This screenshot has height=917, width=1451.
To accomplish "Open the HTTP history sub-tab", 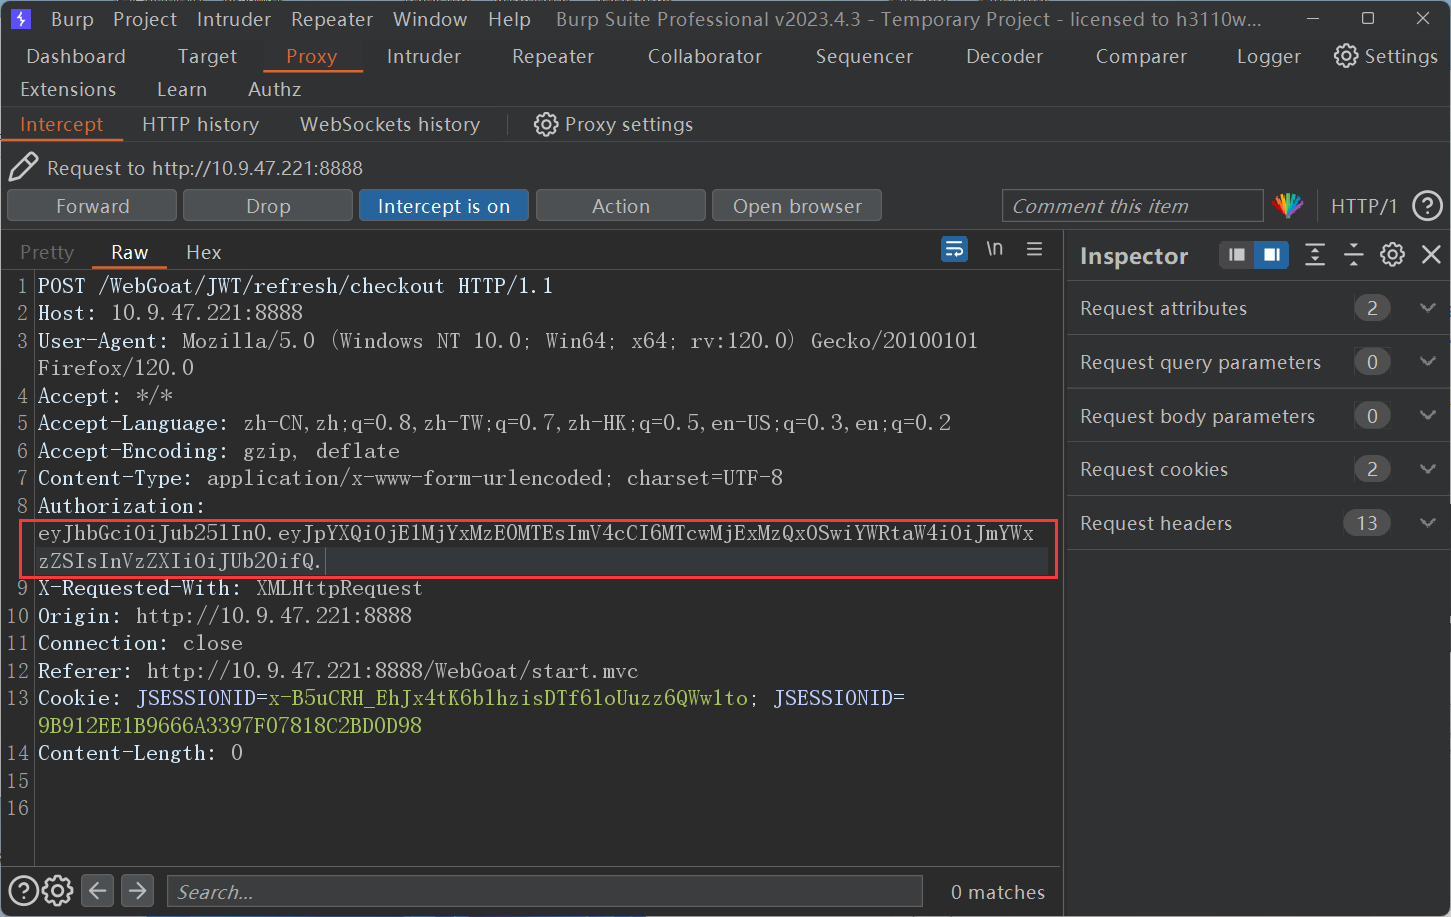I will [x=200, y=124].
